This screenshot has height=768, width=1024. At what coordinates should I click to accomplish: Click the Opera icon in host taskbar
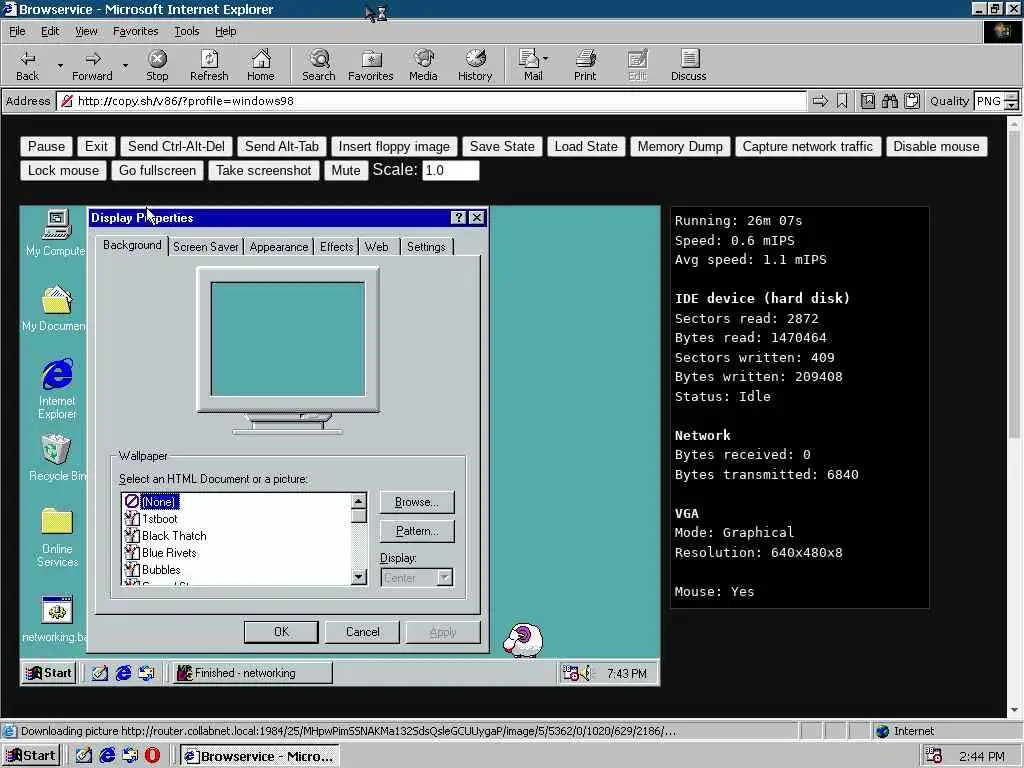[x=152, y=756]
